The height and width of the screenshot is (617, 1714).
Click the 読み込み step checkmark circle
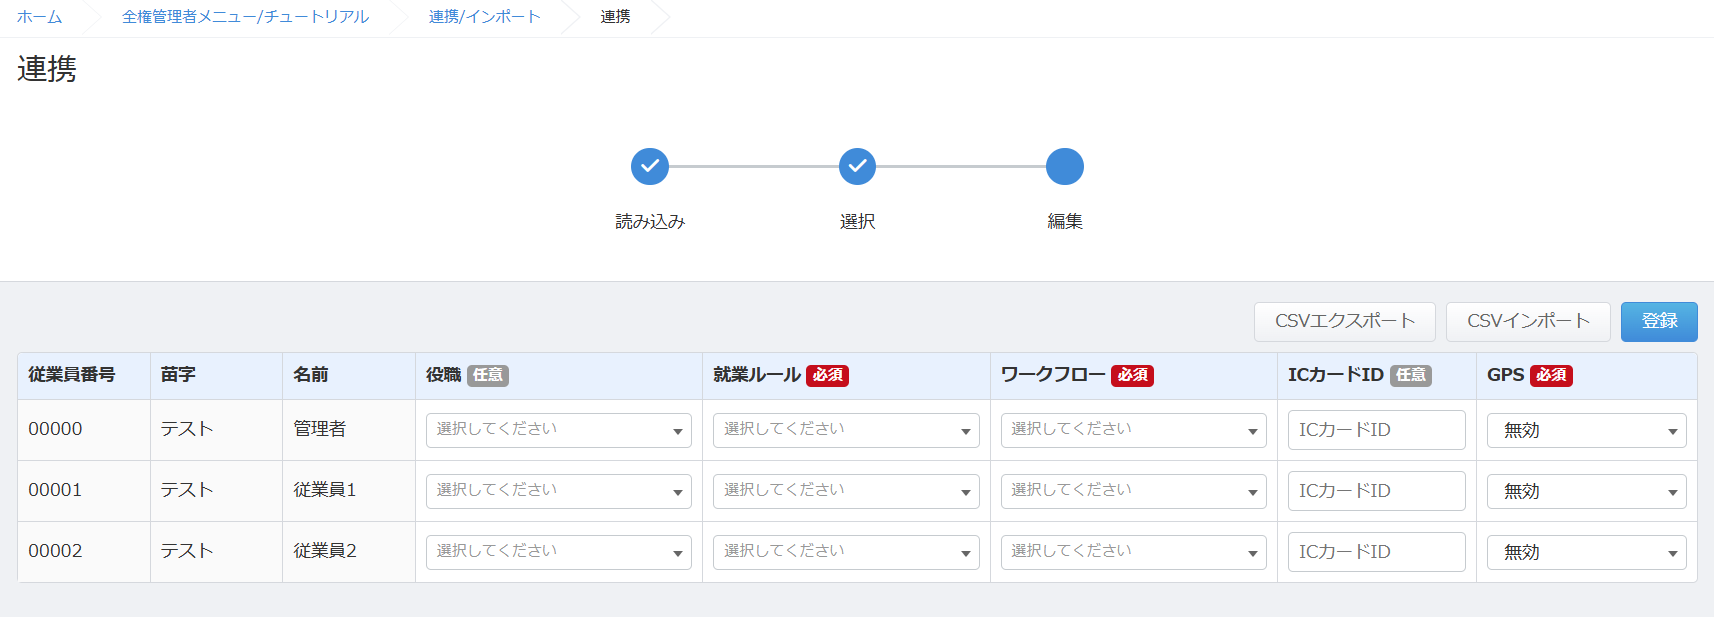pyautogui.click(x=649, y=166)
